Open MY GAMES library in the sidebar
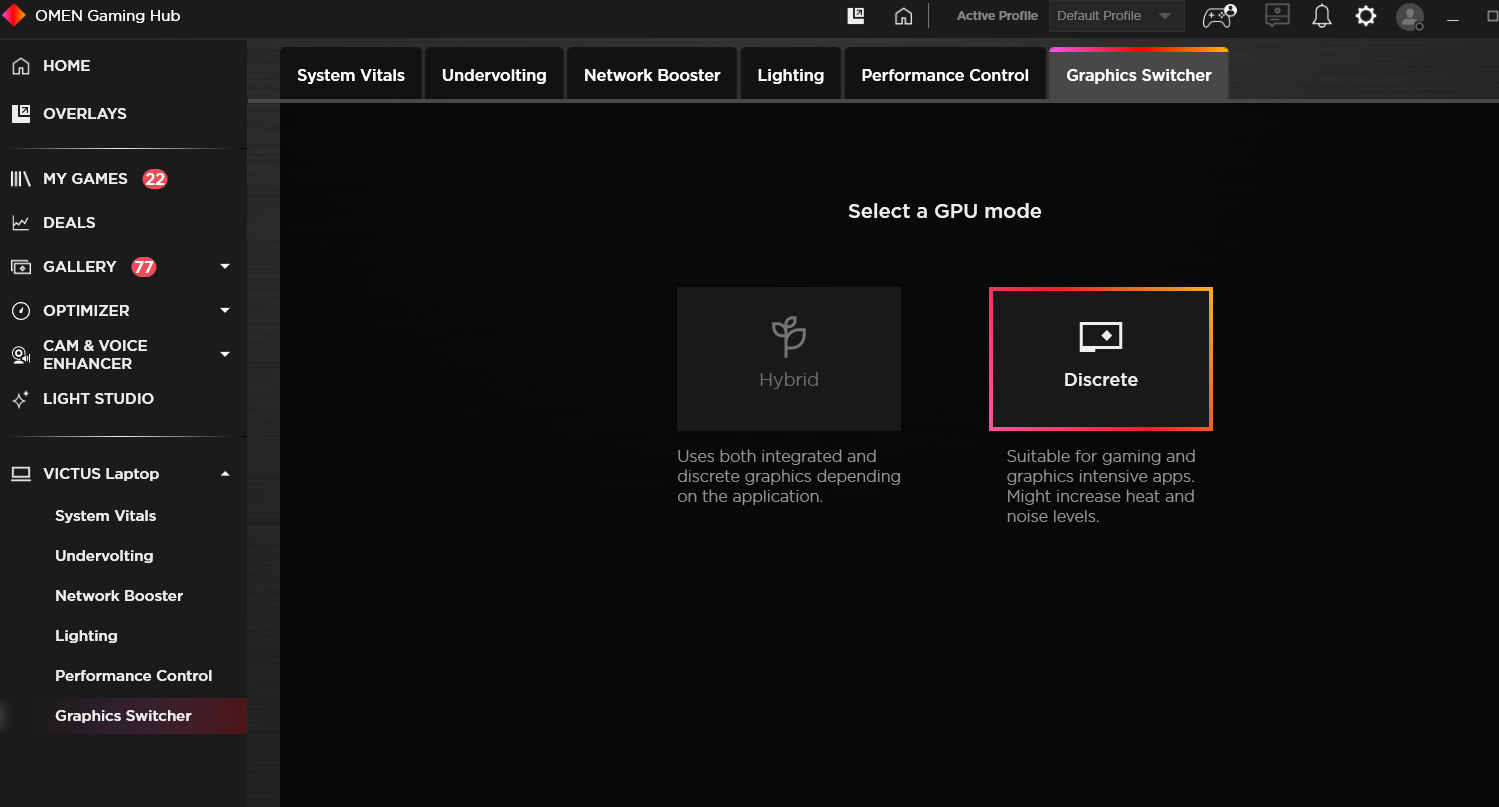The image size is (1499, 807). pos(85,179)
